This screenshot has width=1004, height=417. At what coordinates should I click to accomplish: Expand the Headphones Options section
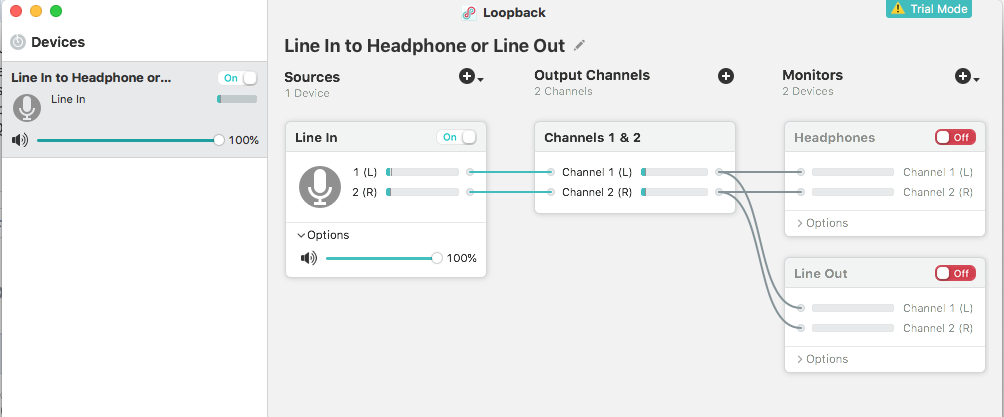pos(822,223)
